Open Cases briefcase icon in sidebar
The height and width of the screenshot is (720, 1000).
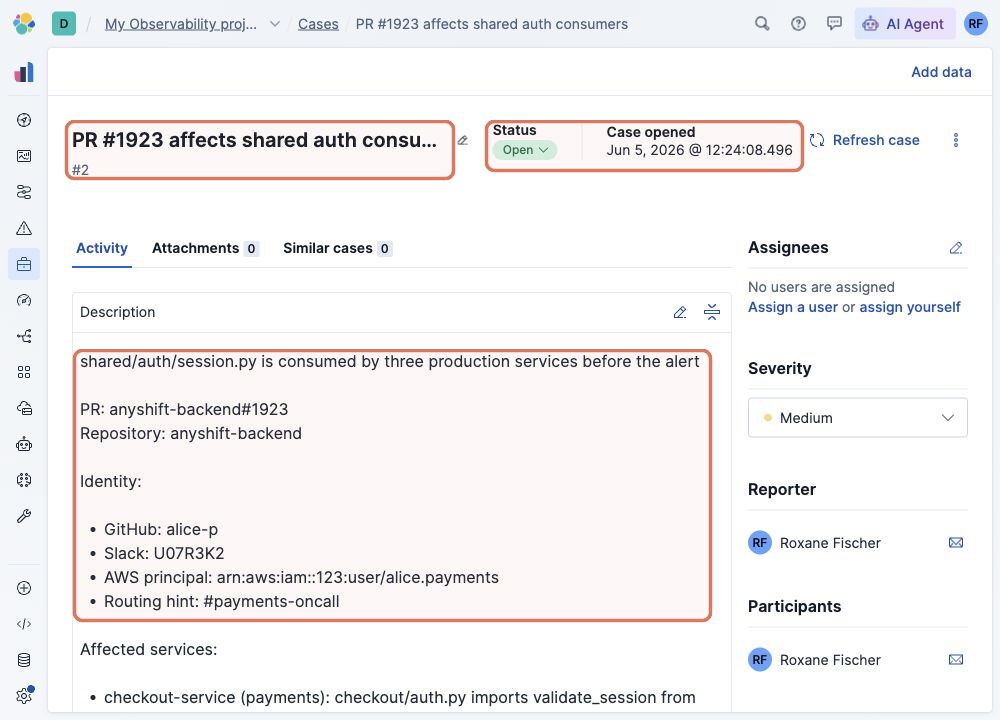pyautogui.click(x=24, y=264)
